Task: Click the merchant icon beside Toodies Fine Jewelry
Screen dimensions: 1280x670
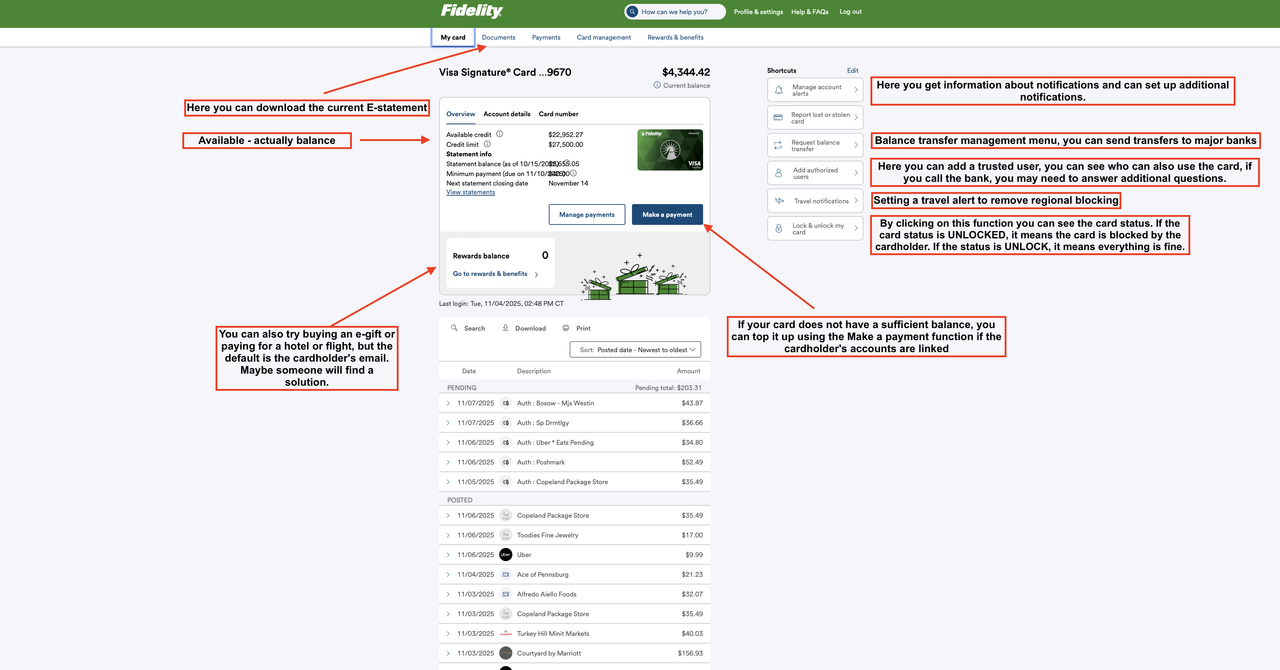Action: coord(506,535)
